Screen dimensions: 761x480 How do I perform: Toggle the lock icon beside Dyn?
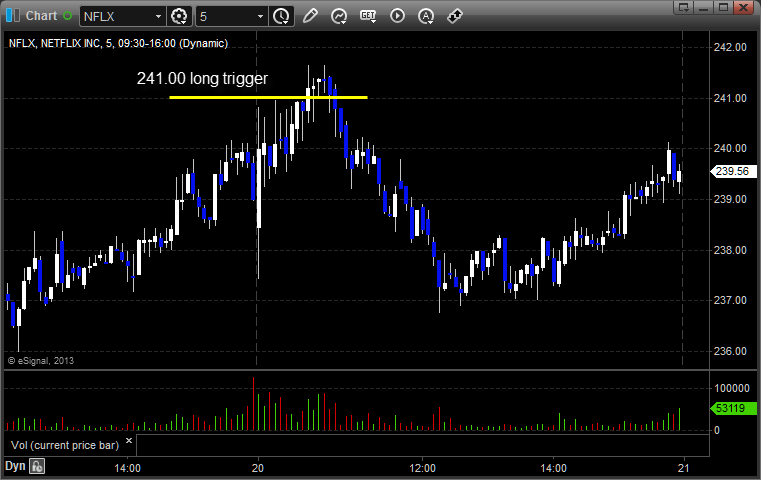(37, 466)
